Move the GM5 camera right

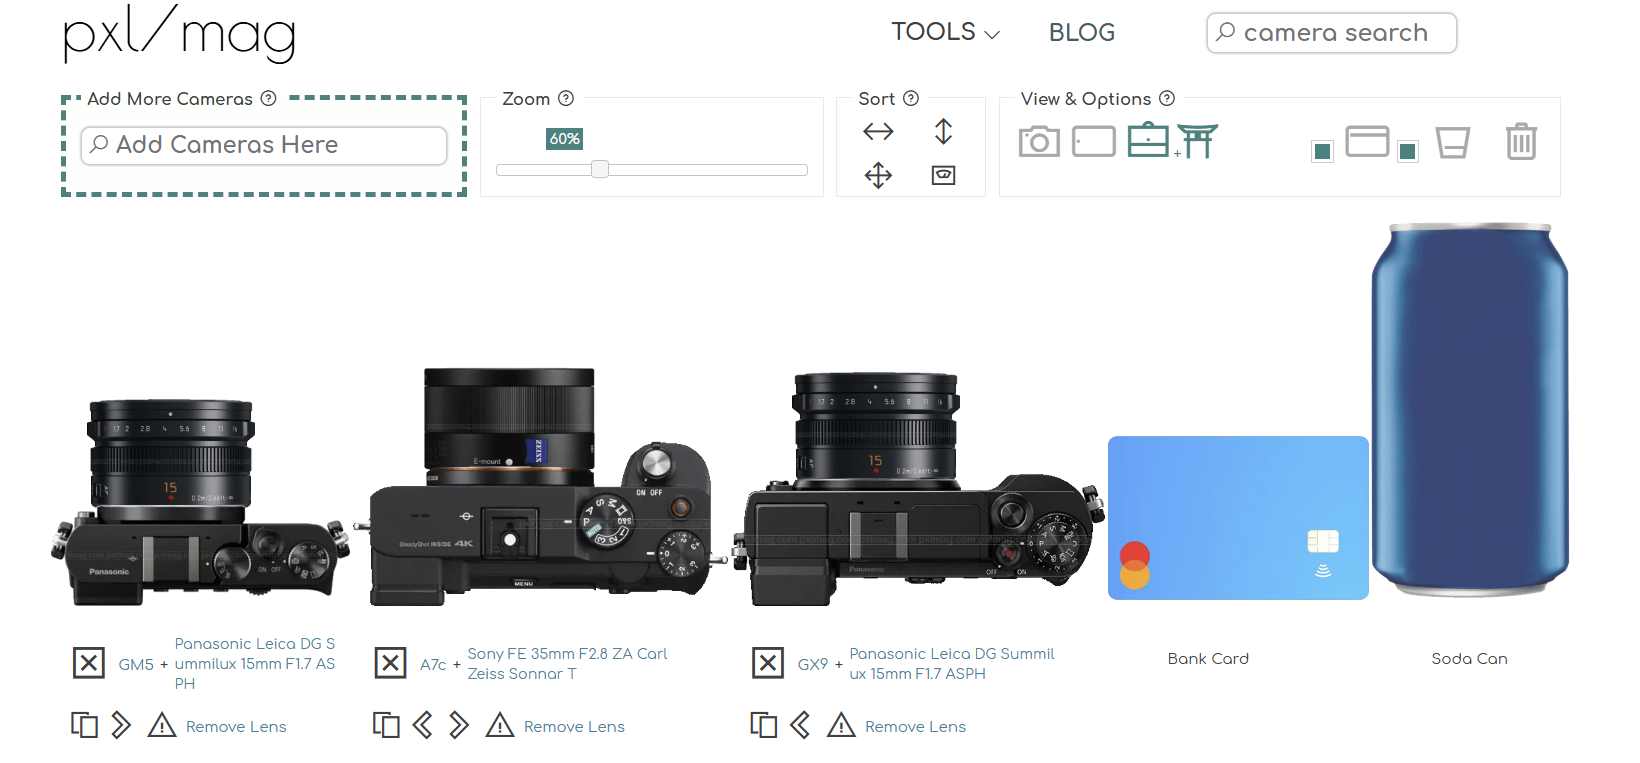pyautogui.click(x=121, y=725)
